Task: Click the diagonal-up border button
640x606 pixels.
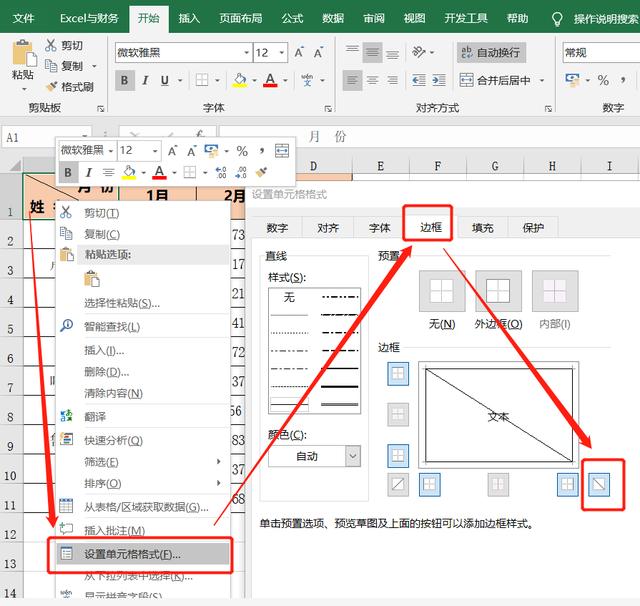Action: [398, 484]
